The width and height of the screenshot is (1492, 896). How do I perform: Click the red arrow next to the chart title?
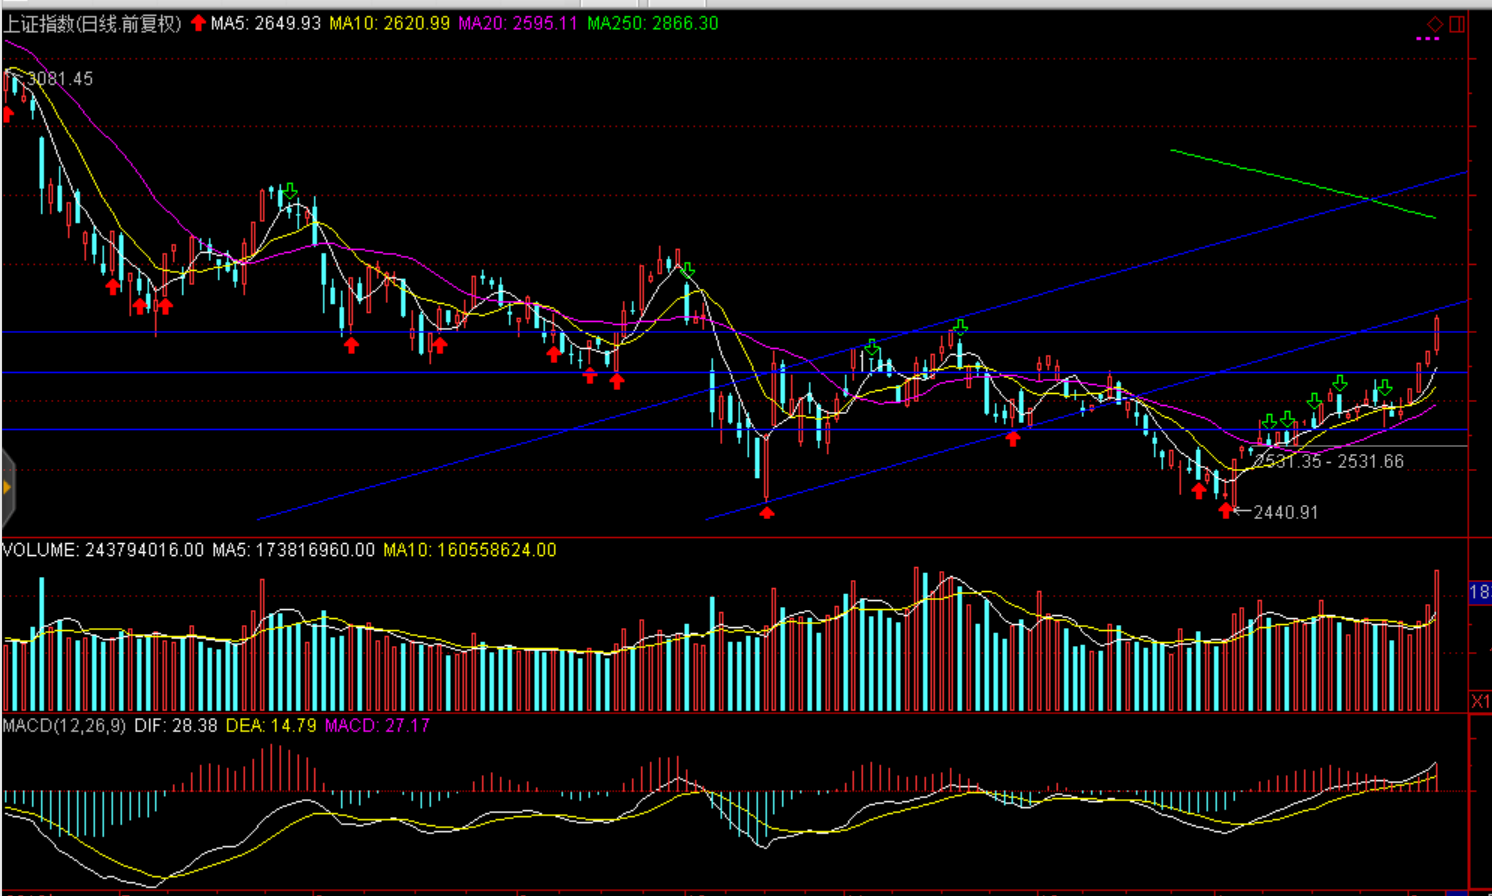pyautogui.click(x=198, y=23)
